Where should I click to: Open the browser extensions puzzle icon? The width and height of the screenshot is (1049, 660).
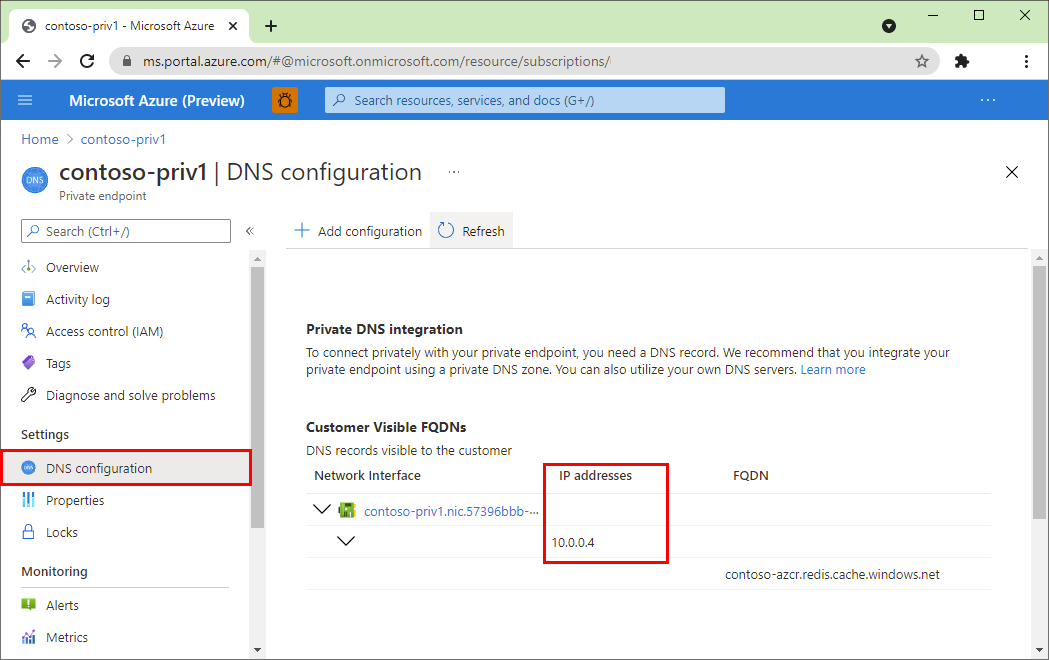point(961,61)
